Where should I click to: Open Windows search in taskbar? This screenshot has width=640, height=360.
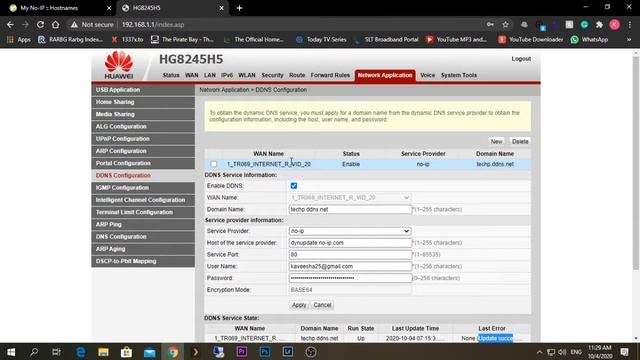tap(34, 352)
